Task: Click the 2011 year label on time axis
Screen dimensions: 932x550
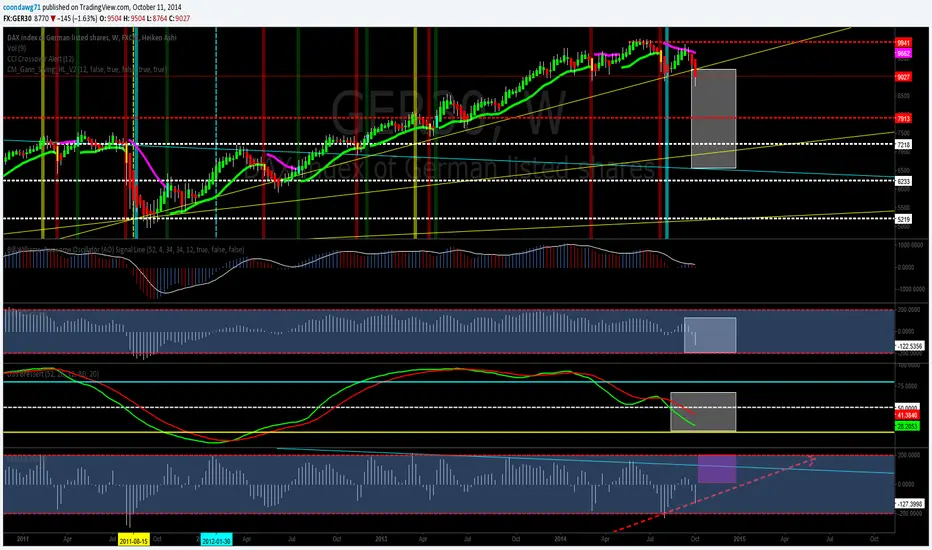Action: [x=23, y=539]
